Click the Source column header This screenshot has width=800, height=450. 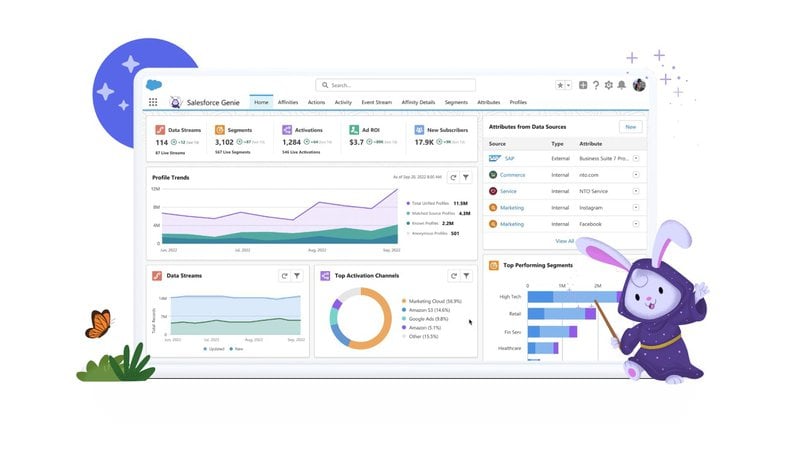click(497, 144)
